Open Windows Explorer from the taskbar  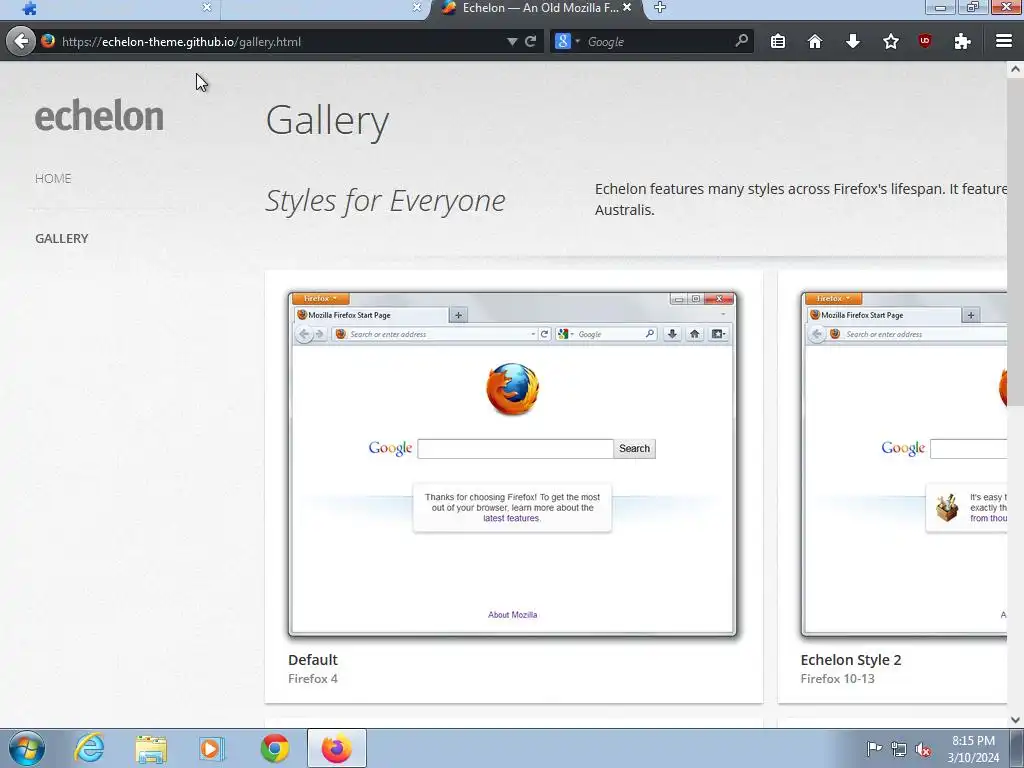tap(151, 748)
